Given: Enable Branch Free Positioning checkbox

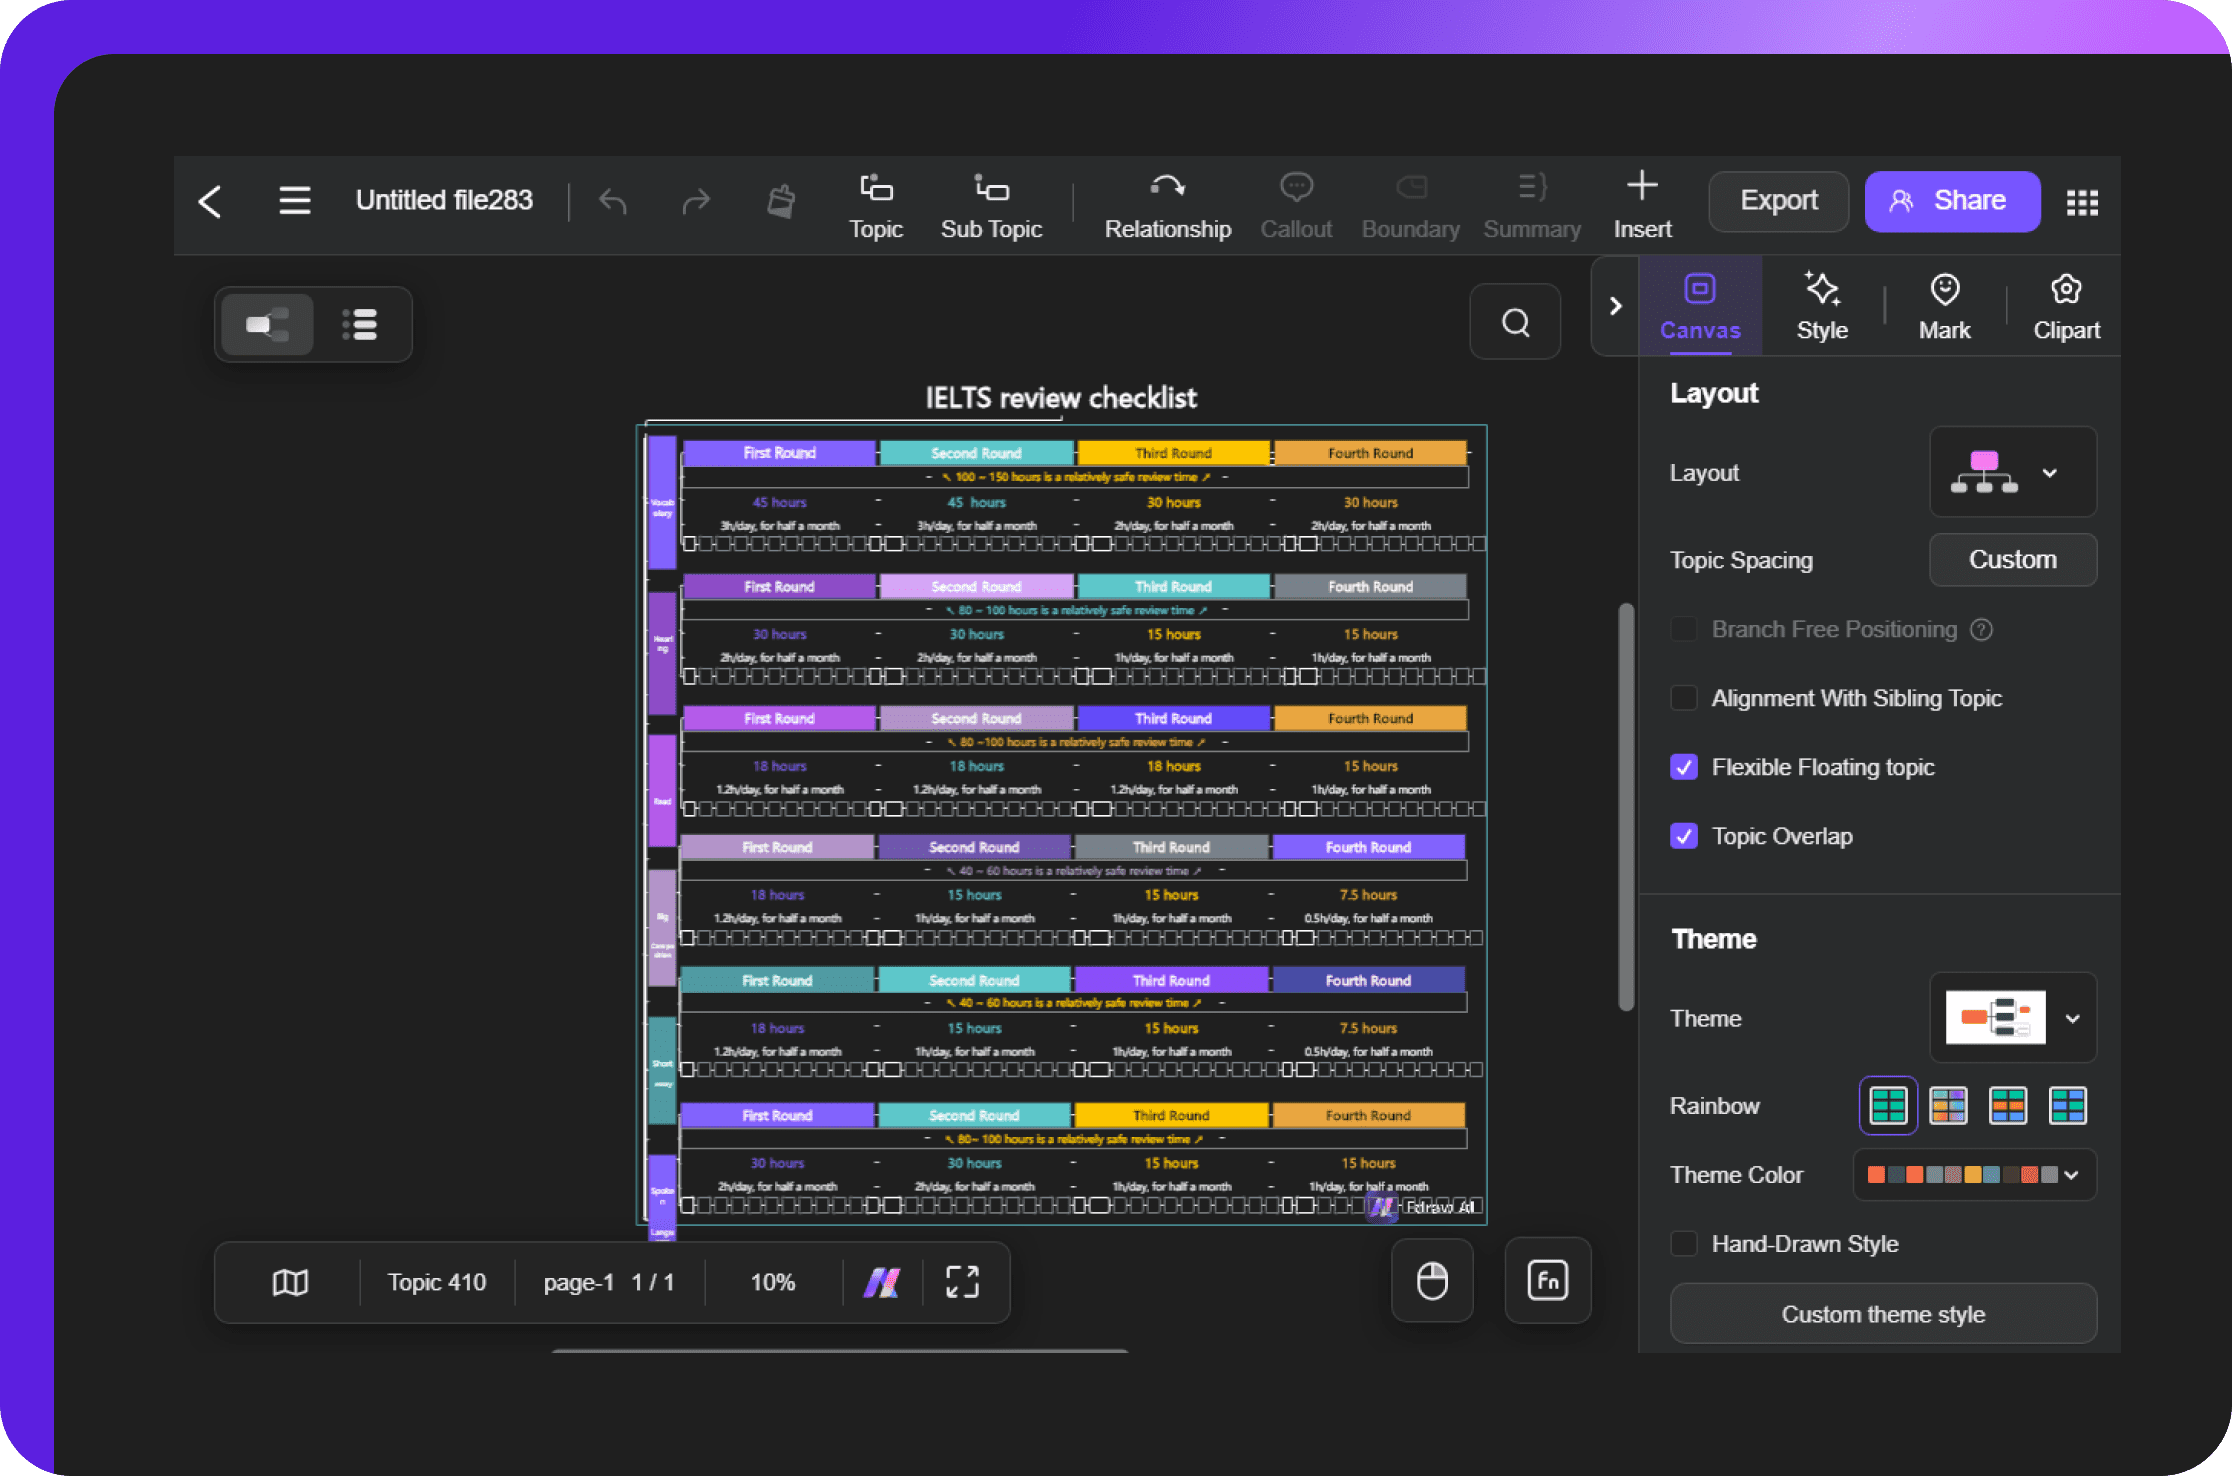Looking at the screenshot, I should [x=1684, y=629].
